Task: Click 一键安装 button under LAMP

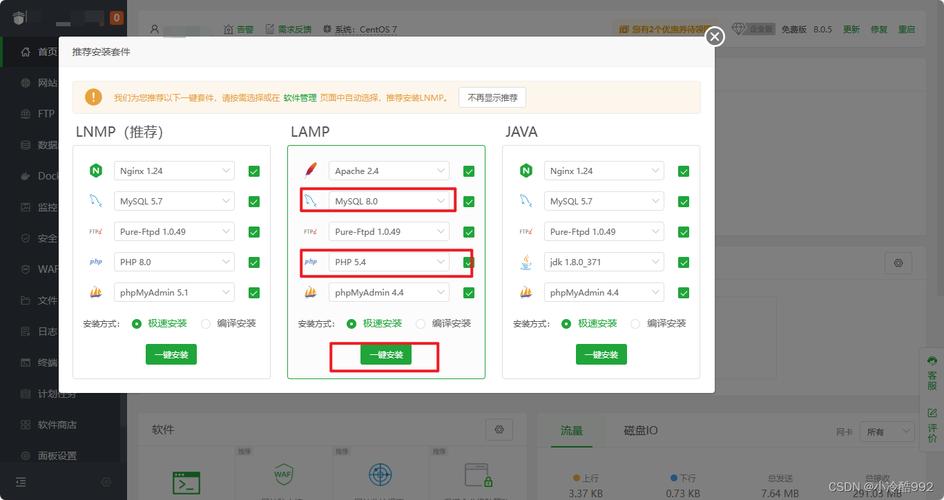Action: pyautogui.click(x=386, y=355)
